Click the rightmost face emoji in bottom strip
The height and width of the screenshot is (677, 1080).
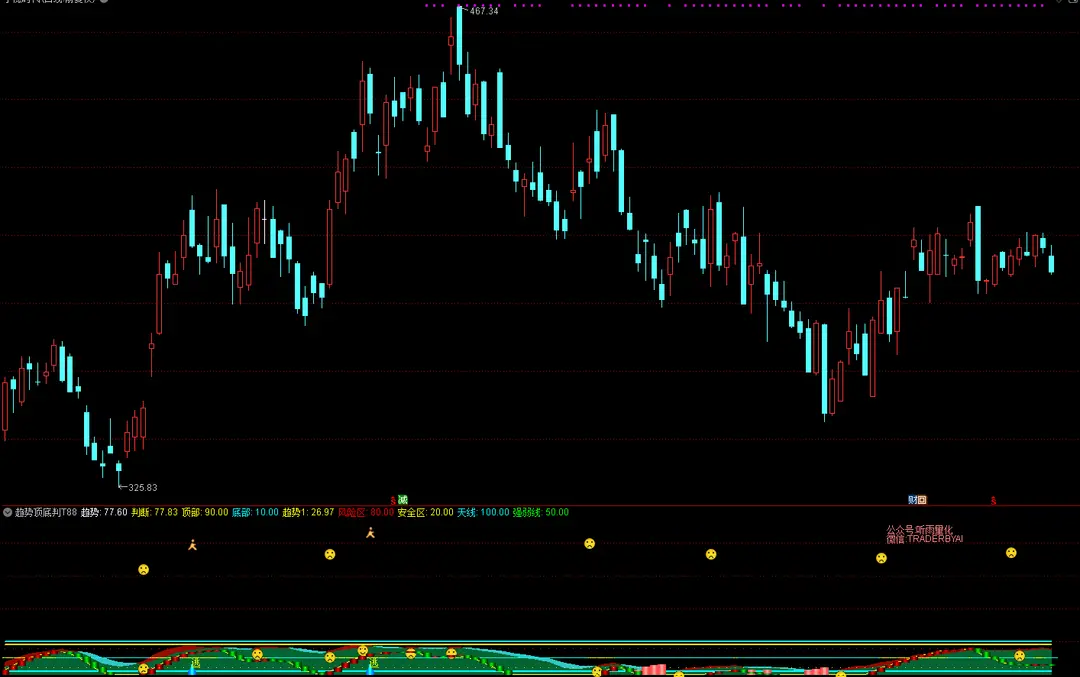(x=1019, y=656)
